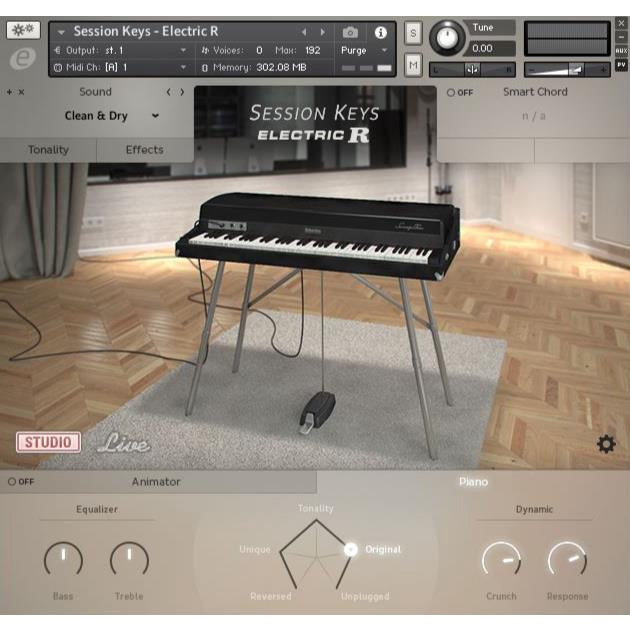Click the Equalizer section label
Screen dimensions: 630x630
(97, 509)
